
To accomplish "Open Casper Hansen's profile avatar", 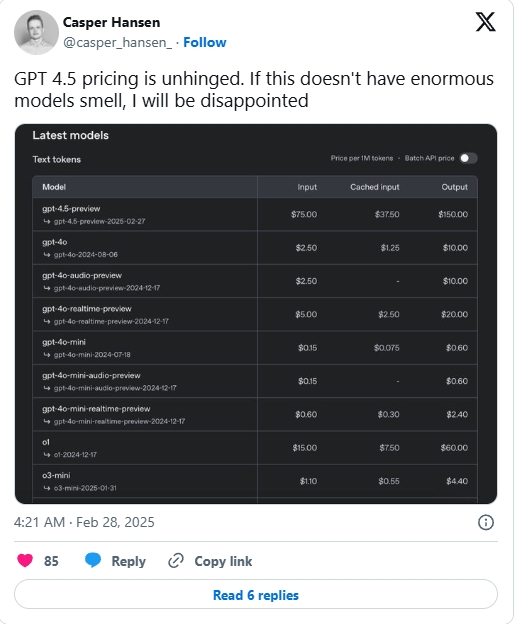I will tap(36, 32).
